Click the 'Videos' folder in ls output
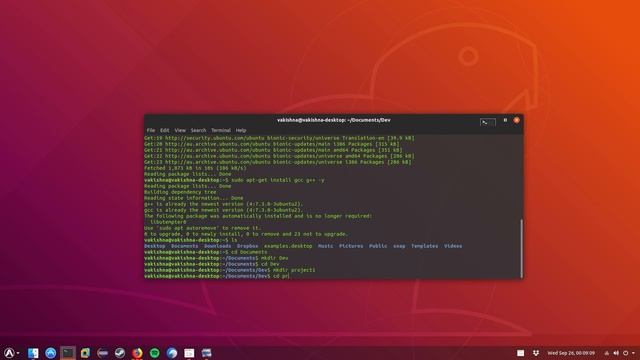The width and height of the screenshot is (640, 360). (453, 246)
